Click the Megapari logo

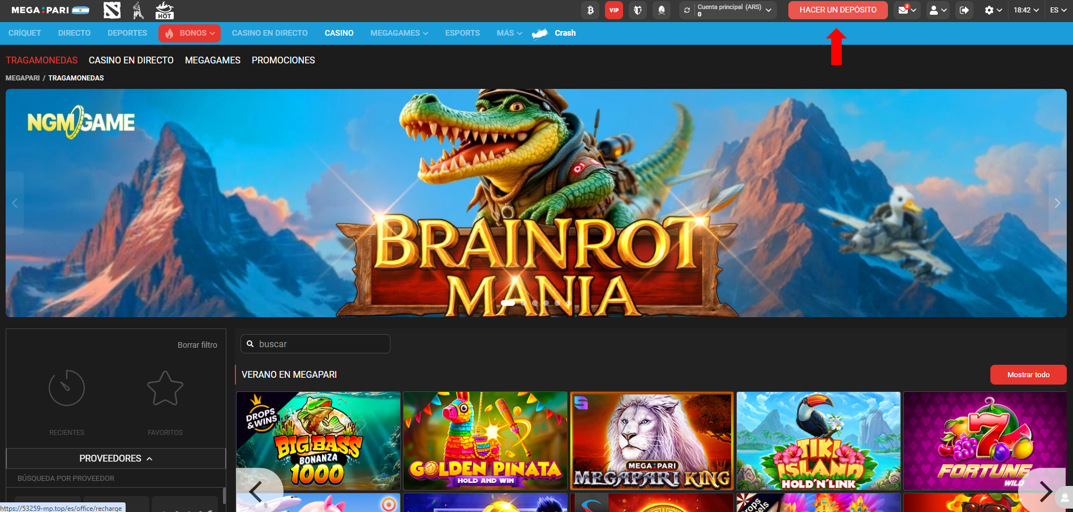point(41,10)
